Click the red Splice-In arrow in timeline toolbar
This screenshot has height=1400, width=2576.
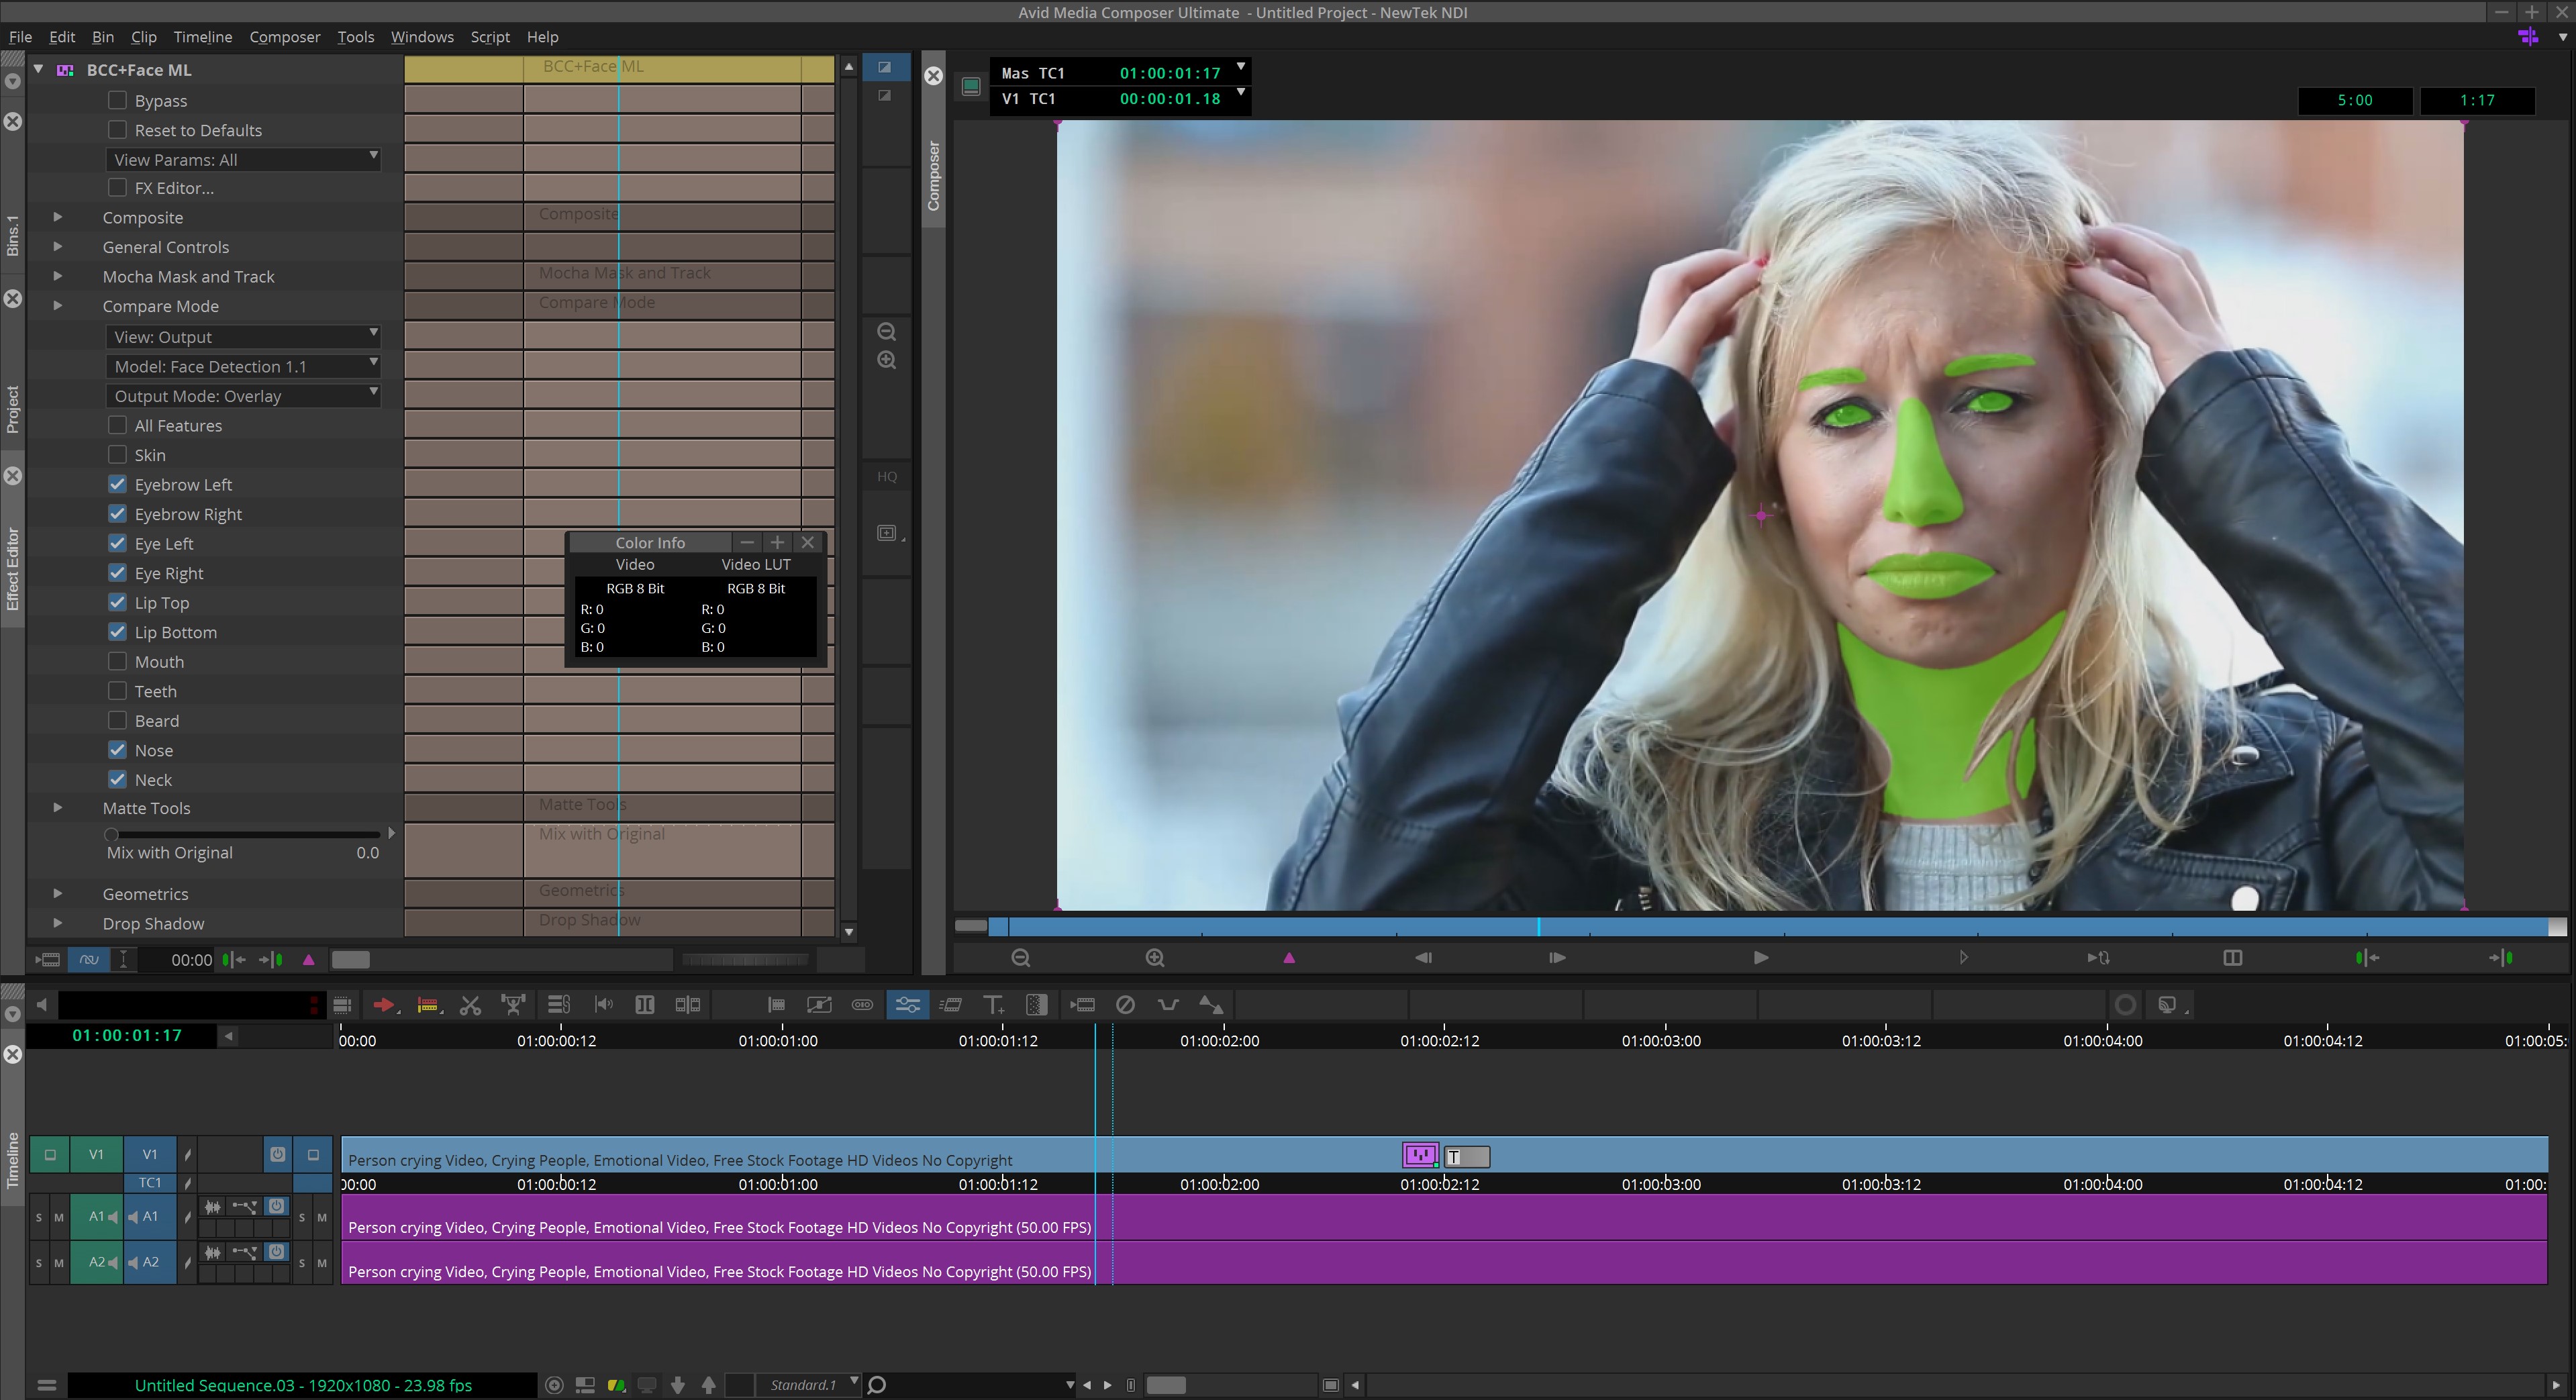click(383, 1005)
